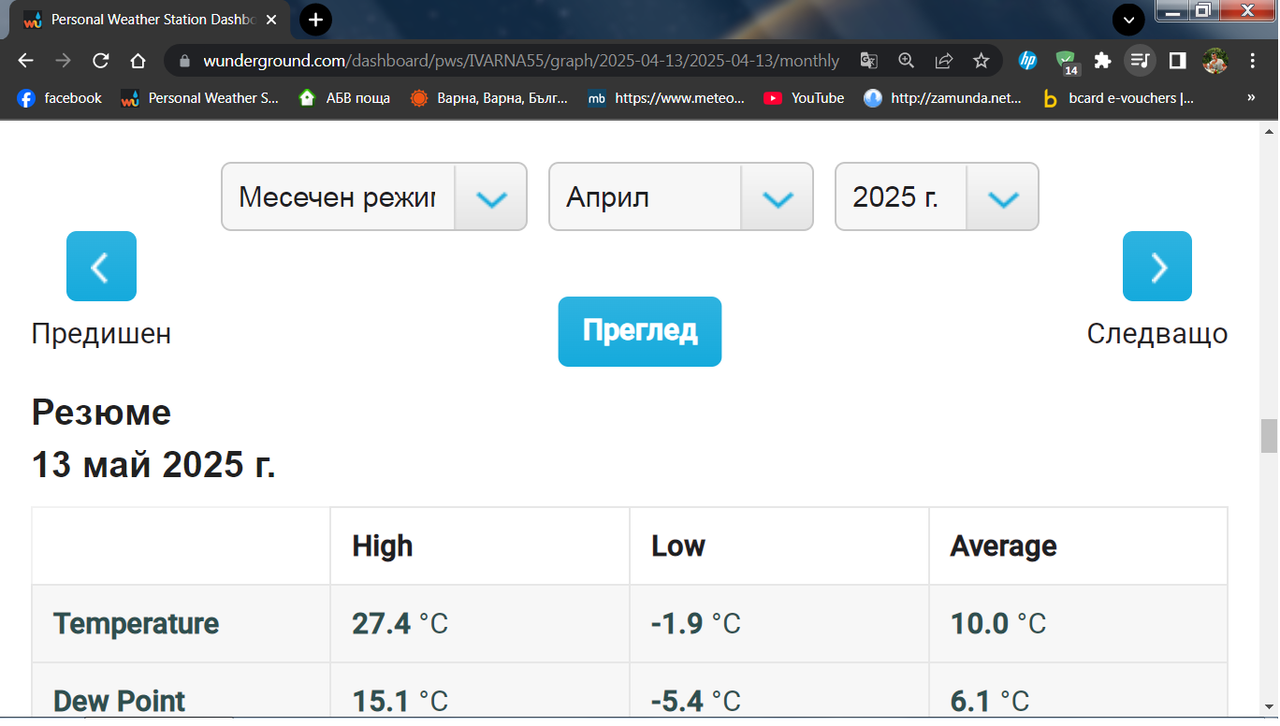Image resolution: width=1280 pixels, height=726 pixels.
Task: Click the zoom magnifier icon in address bar
Action: click(x=906, y=60)
